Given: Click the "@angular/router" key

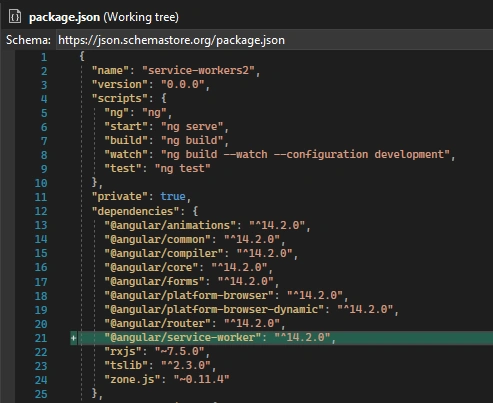Looking at the screenshot, I should [157, 323].
